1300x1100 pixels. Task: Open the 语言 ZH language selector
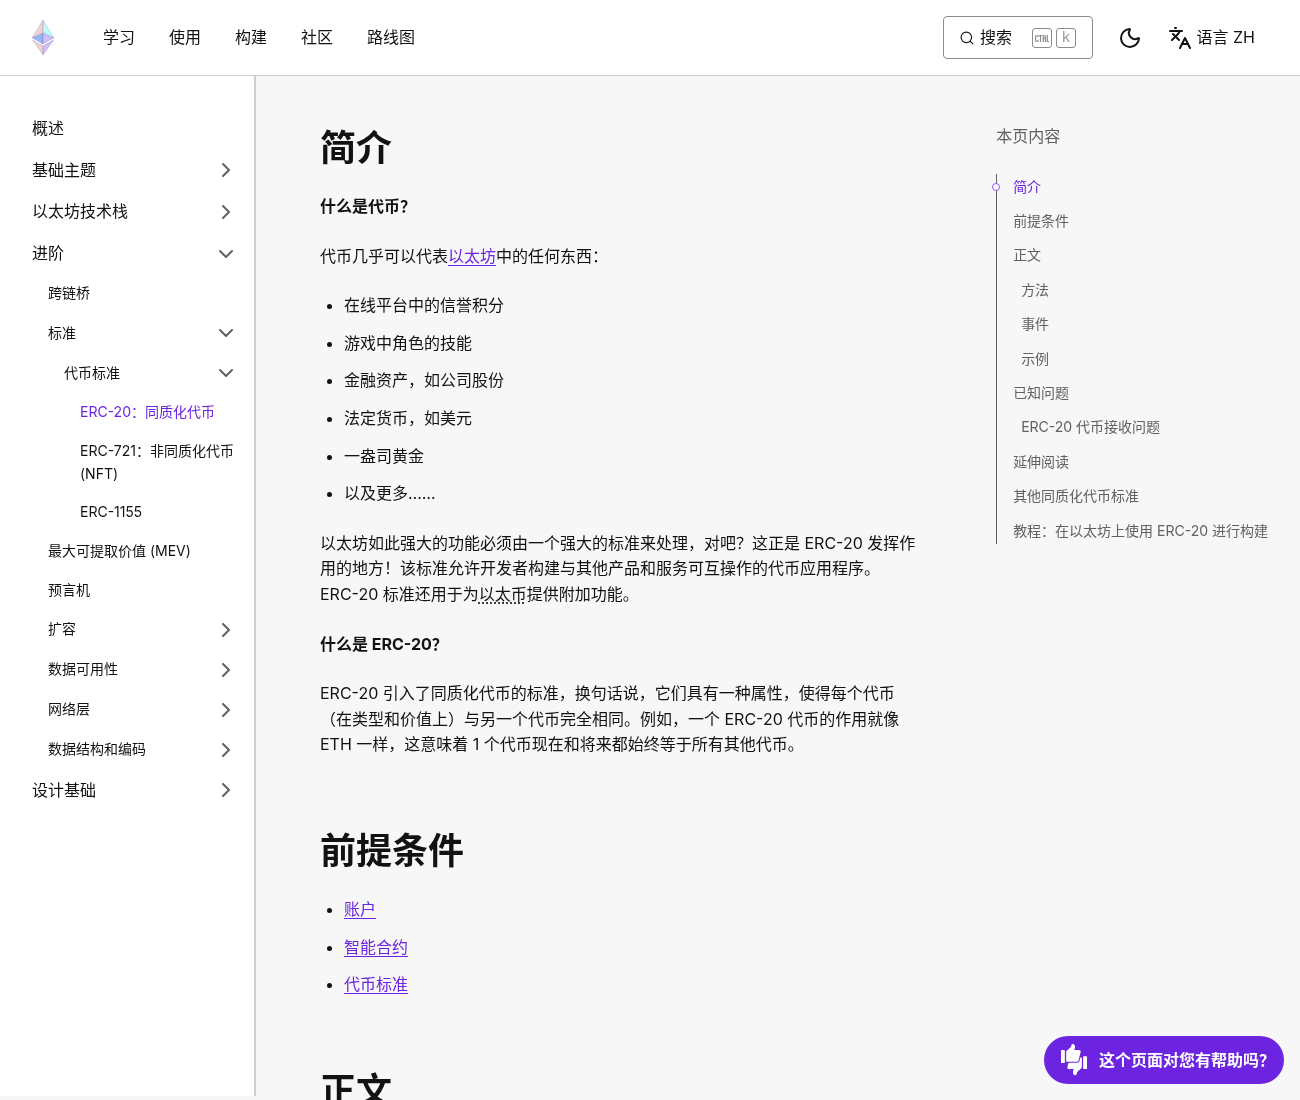pos(1212,38)
